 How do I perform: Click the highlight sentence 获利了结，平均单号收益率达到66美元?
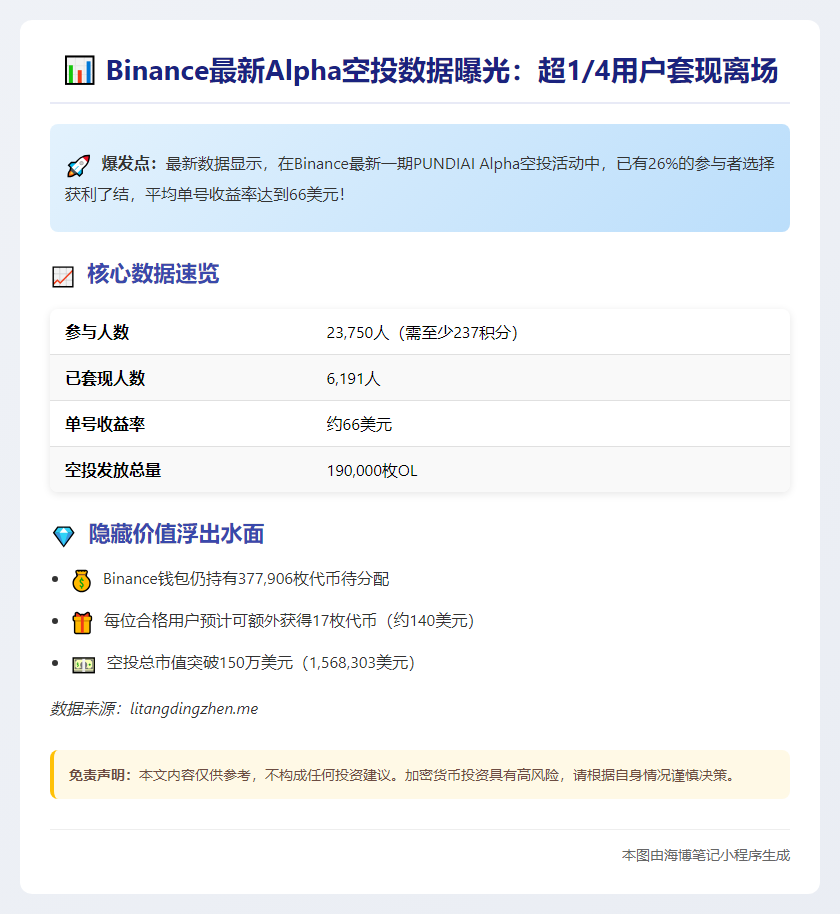coord(205,195)
